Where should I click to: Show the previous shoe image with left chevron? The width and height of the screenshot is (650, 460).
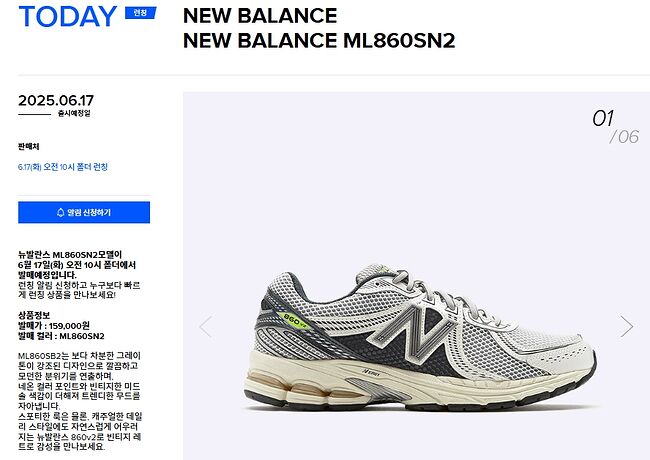(206, 327)
